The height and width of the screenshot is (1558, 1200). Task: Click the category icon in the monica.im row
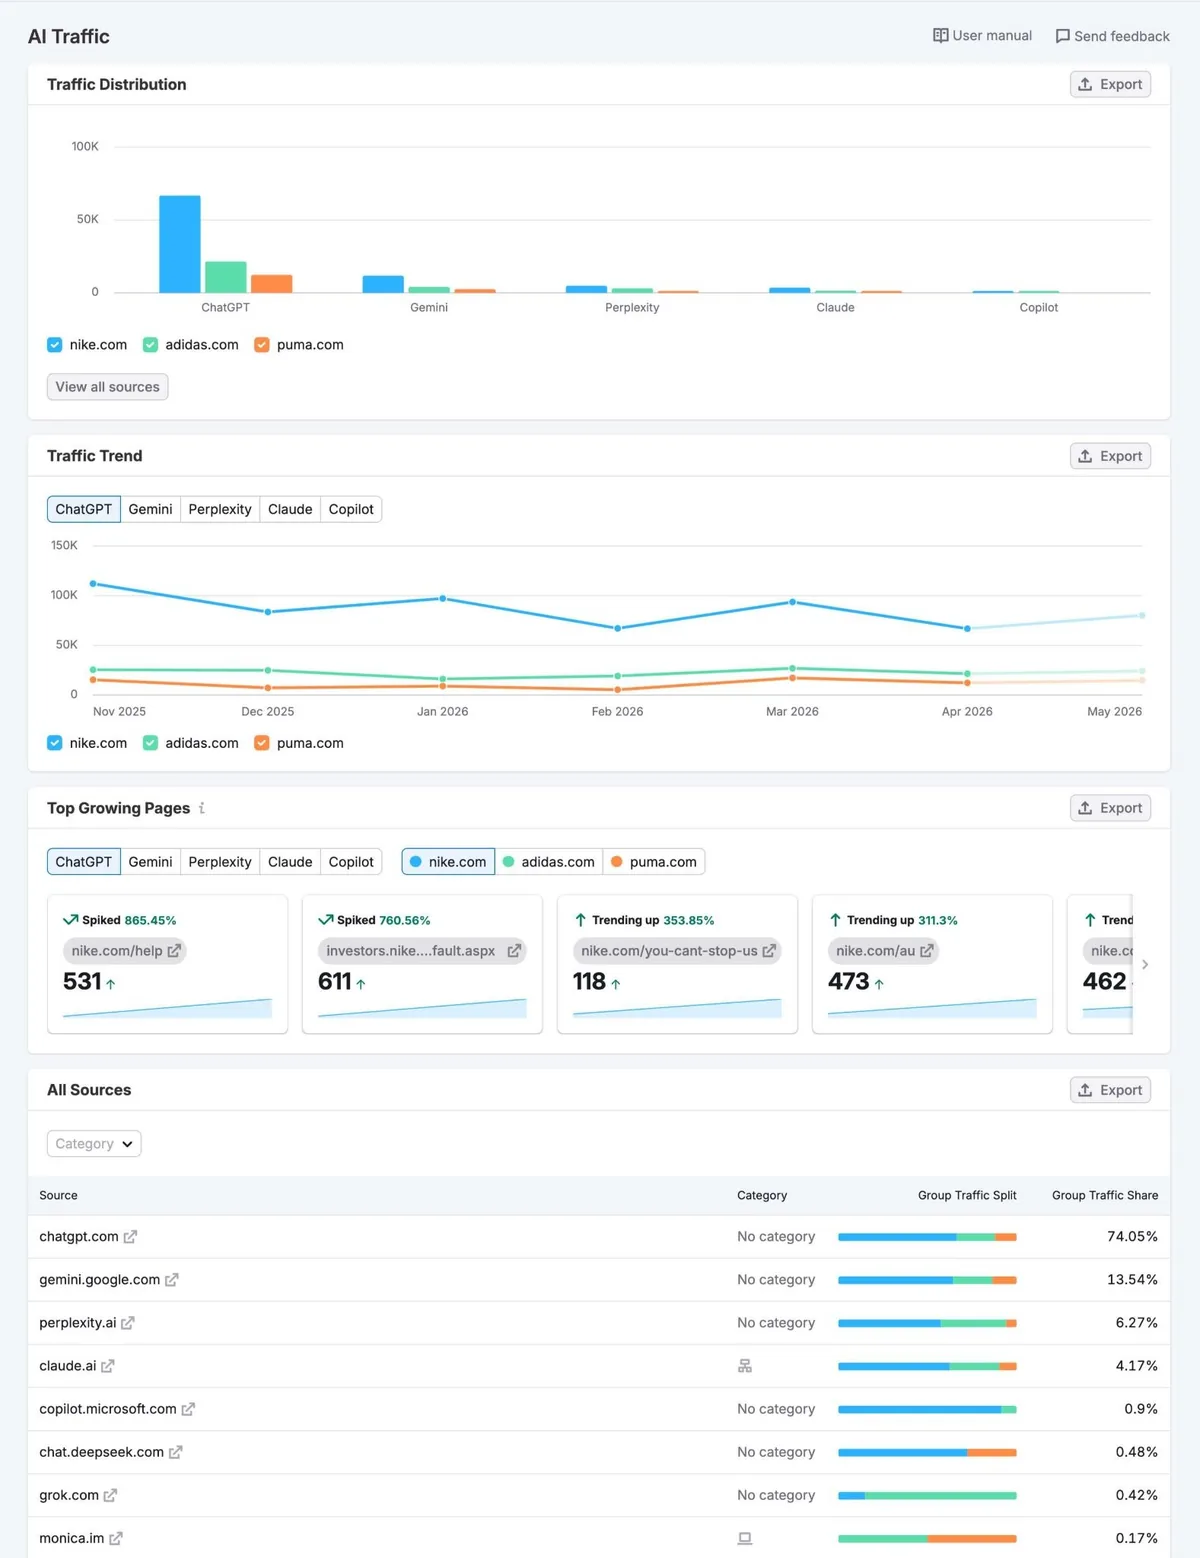(745, 1538)
